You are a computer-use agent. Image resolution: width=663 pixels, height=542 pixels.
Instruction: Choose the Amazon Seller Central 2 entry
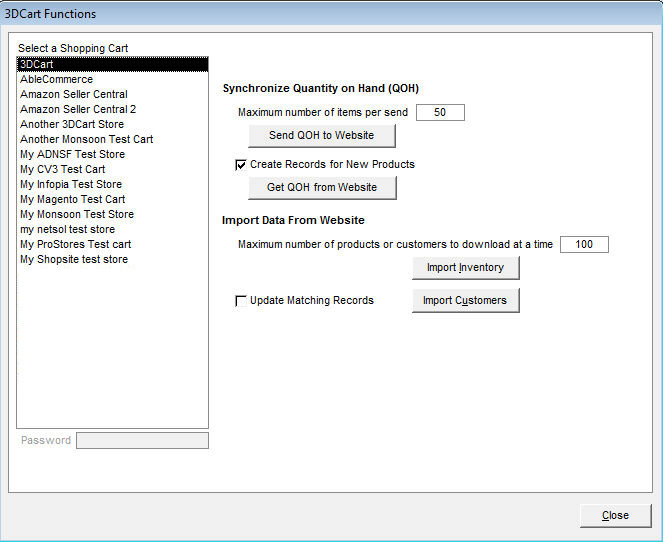(112, 109)
